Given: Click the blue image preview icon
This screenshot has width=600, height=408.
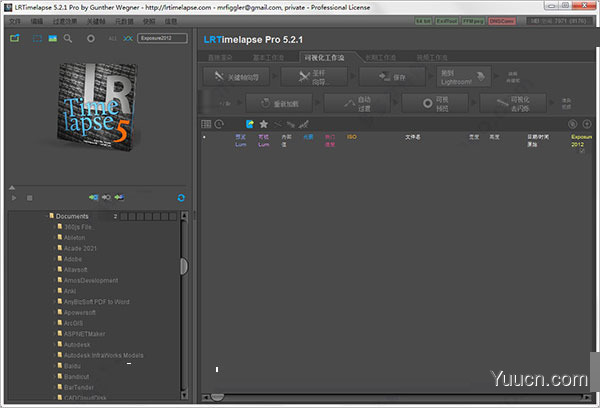Looking at the screenshot, I should coord(52,38).
